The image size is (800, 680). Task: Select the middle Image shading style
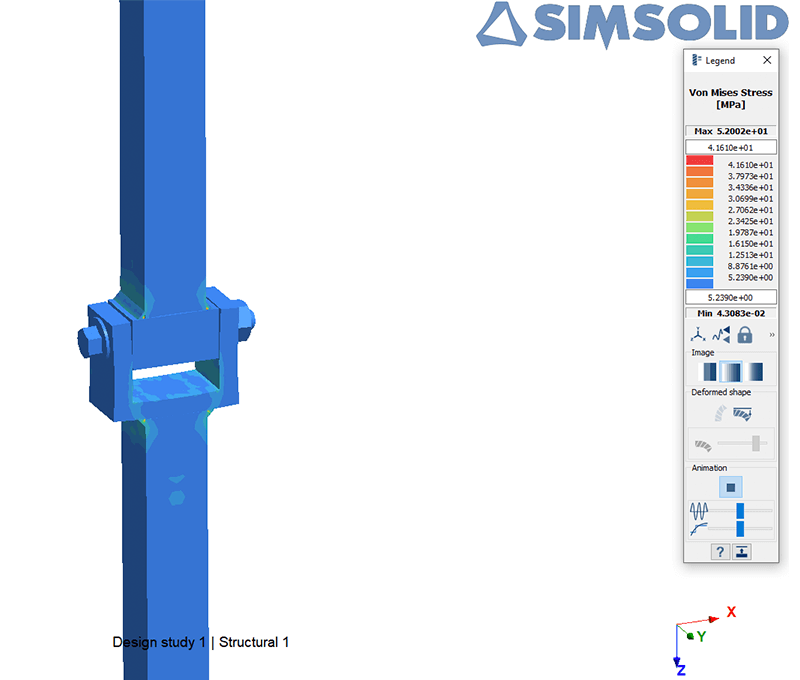click(731, 371)
